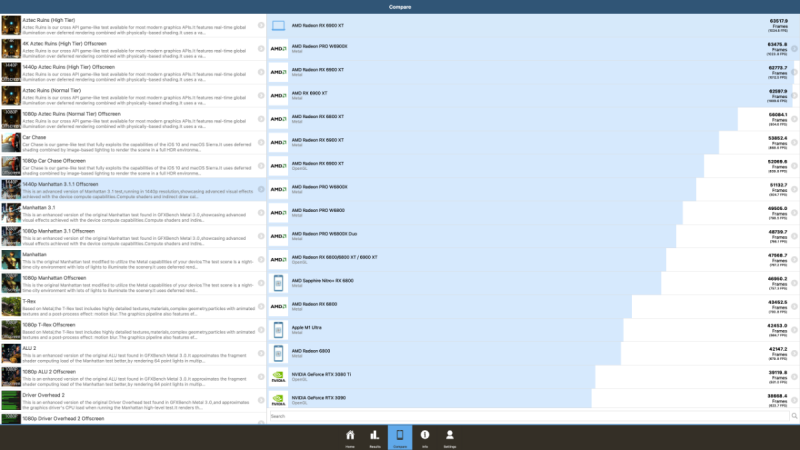Click the 'NVIDIA GeForce RTX 3090' device name
Screen dimensions: 800x450
pos(318,397)
